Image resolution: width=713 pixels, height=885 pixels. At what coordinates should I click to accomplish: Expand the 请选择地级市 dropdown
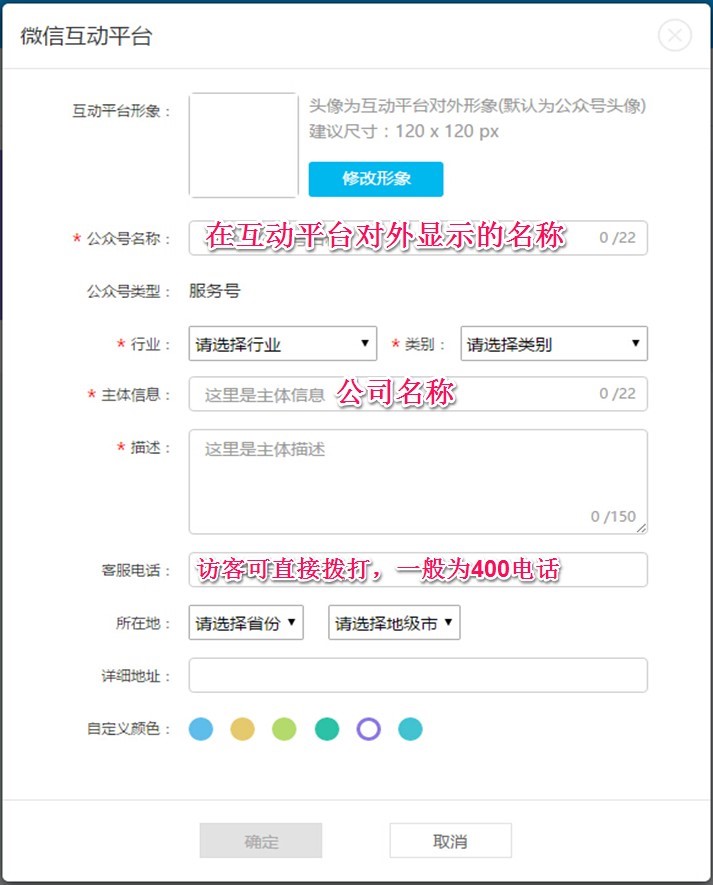pos(394,623)
